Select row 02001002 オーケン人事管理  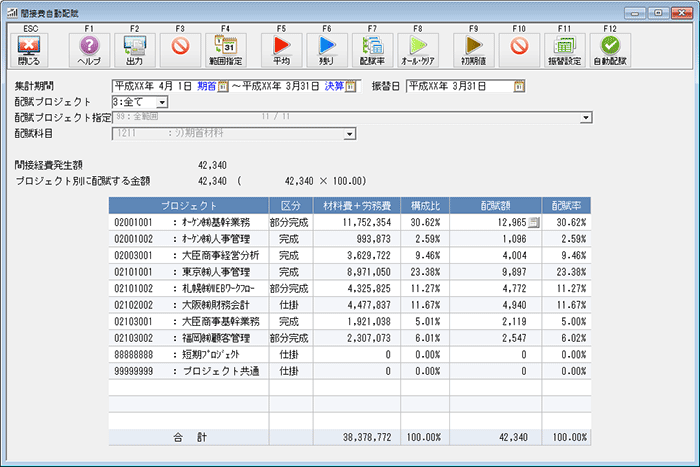pyautogui.click(x=350, y=239)
